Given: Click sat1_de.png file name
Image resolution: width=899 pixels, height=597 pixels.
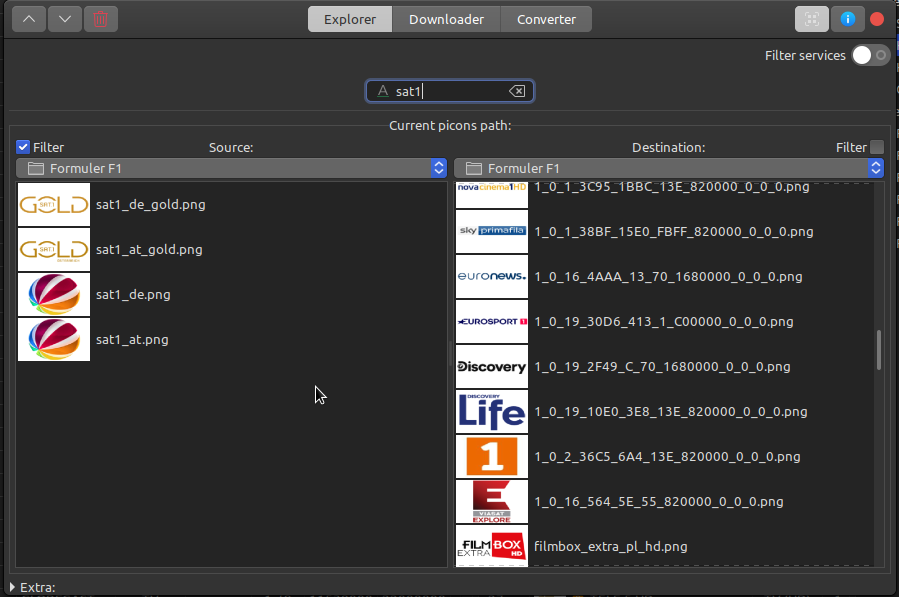Looking at the screenshot, I should [x=133, y=295].
